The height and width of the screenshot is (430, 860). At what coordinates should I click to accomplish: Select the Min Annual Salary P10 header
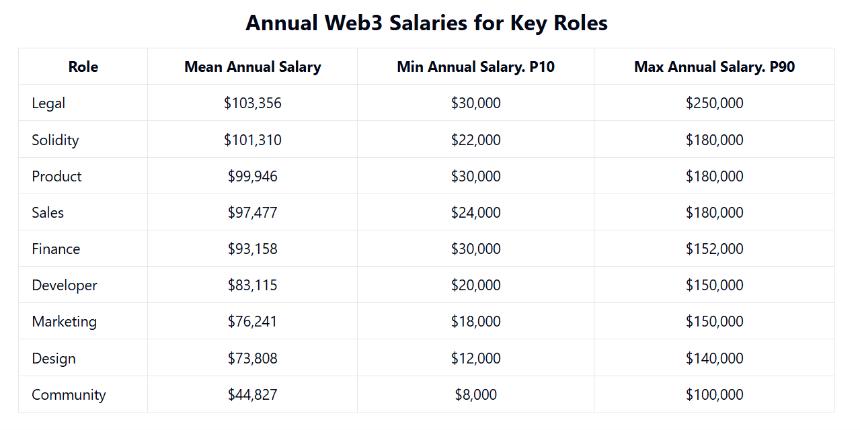pos(475,67)
